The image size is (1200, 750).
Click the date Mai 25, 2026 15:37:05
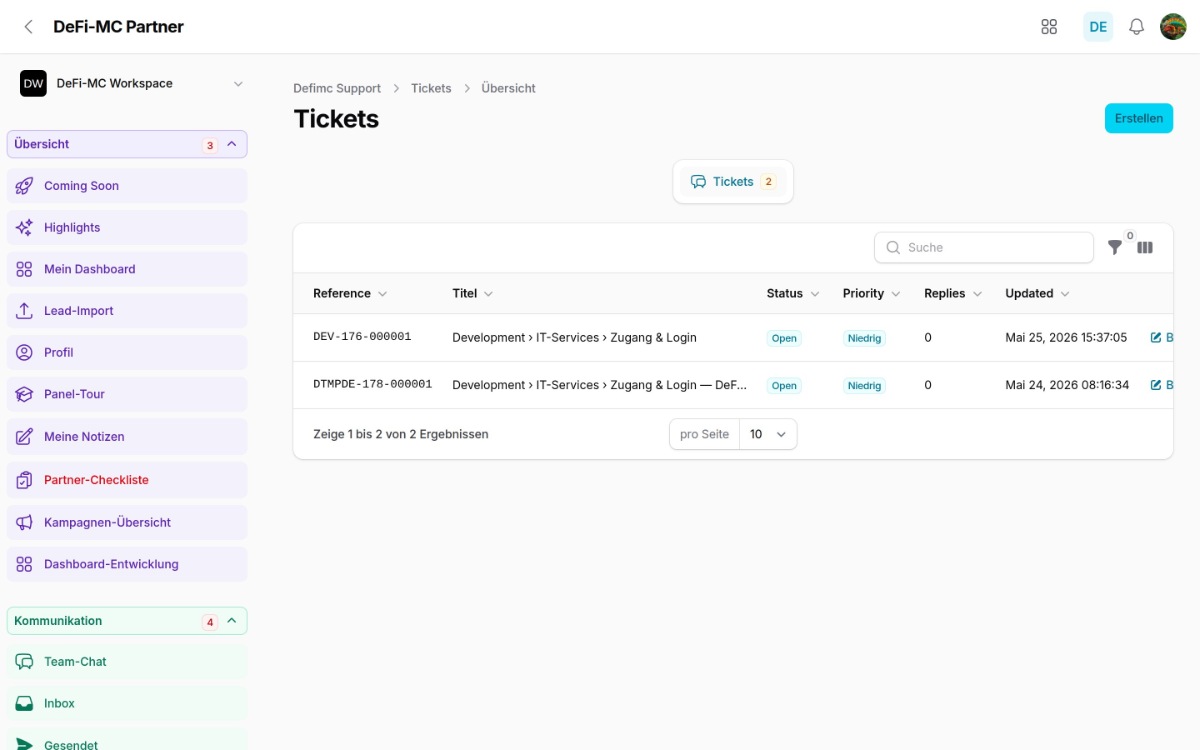[x=1066, y=338]
